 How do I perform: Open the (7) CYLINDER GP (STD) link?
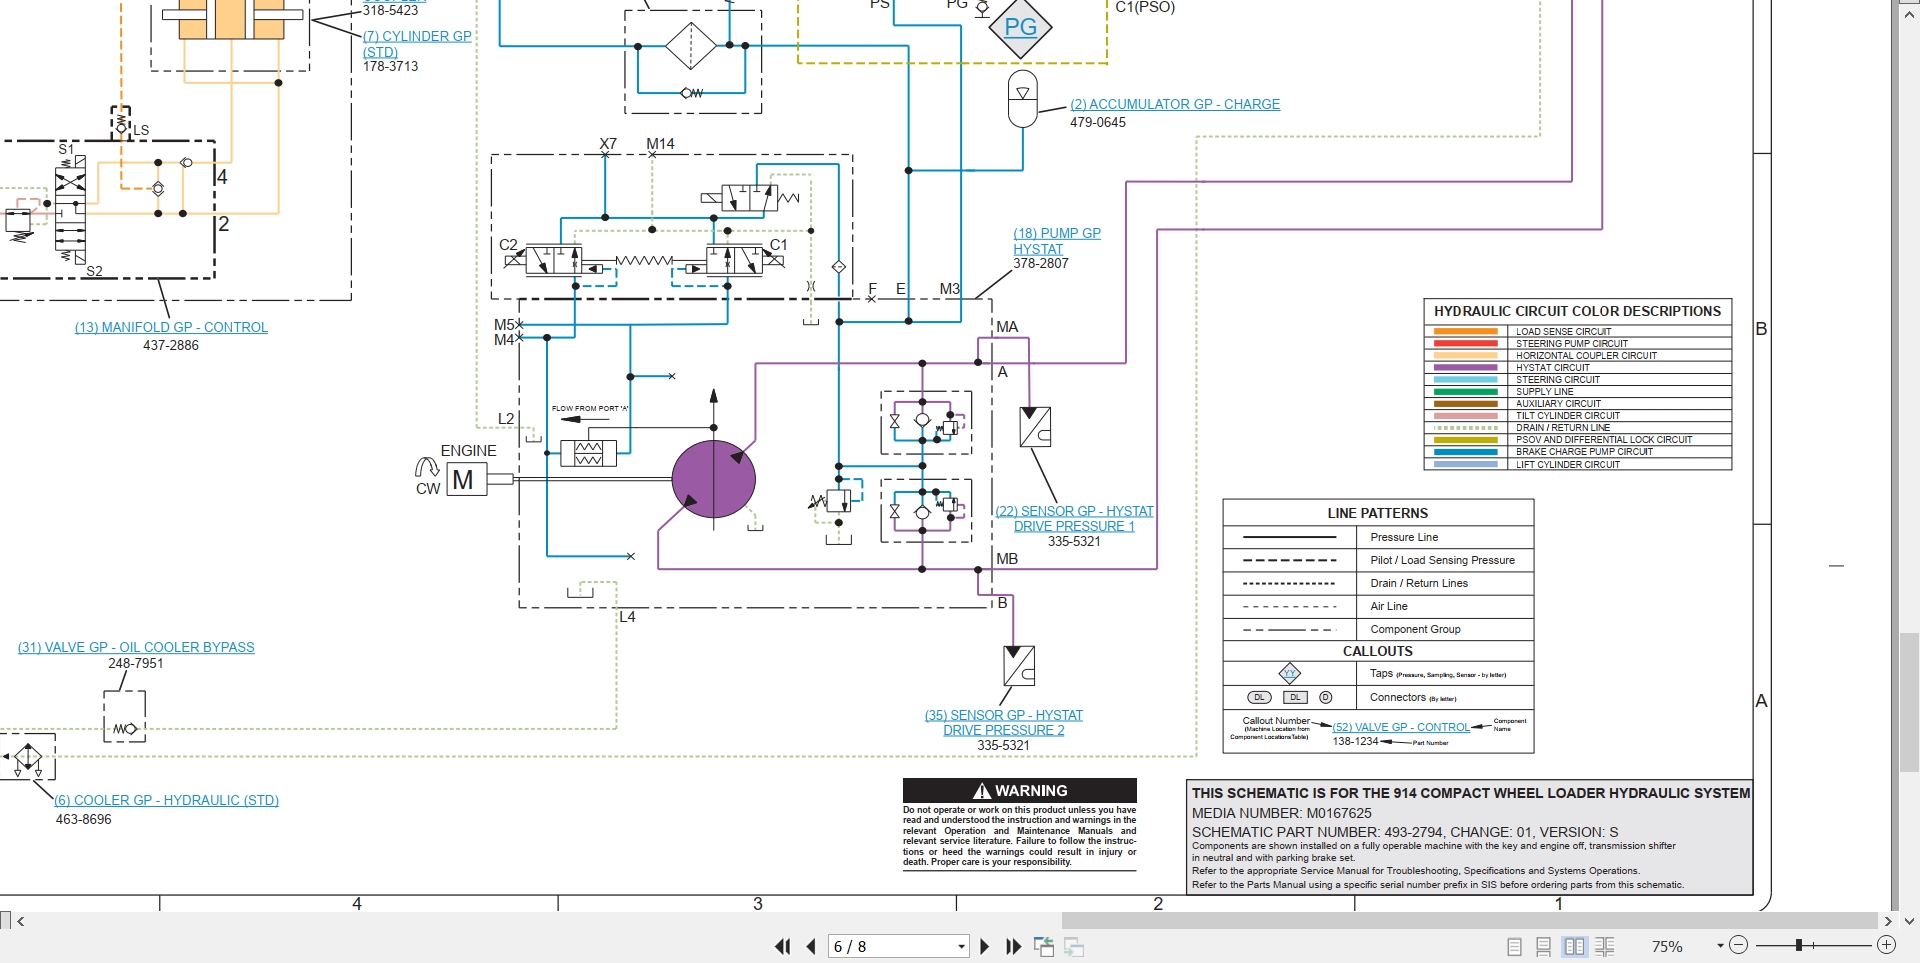coord(416,44)
